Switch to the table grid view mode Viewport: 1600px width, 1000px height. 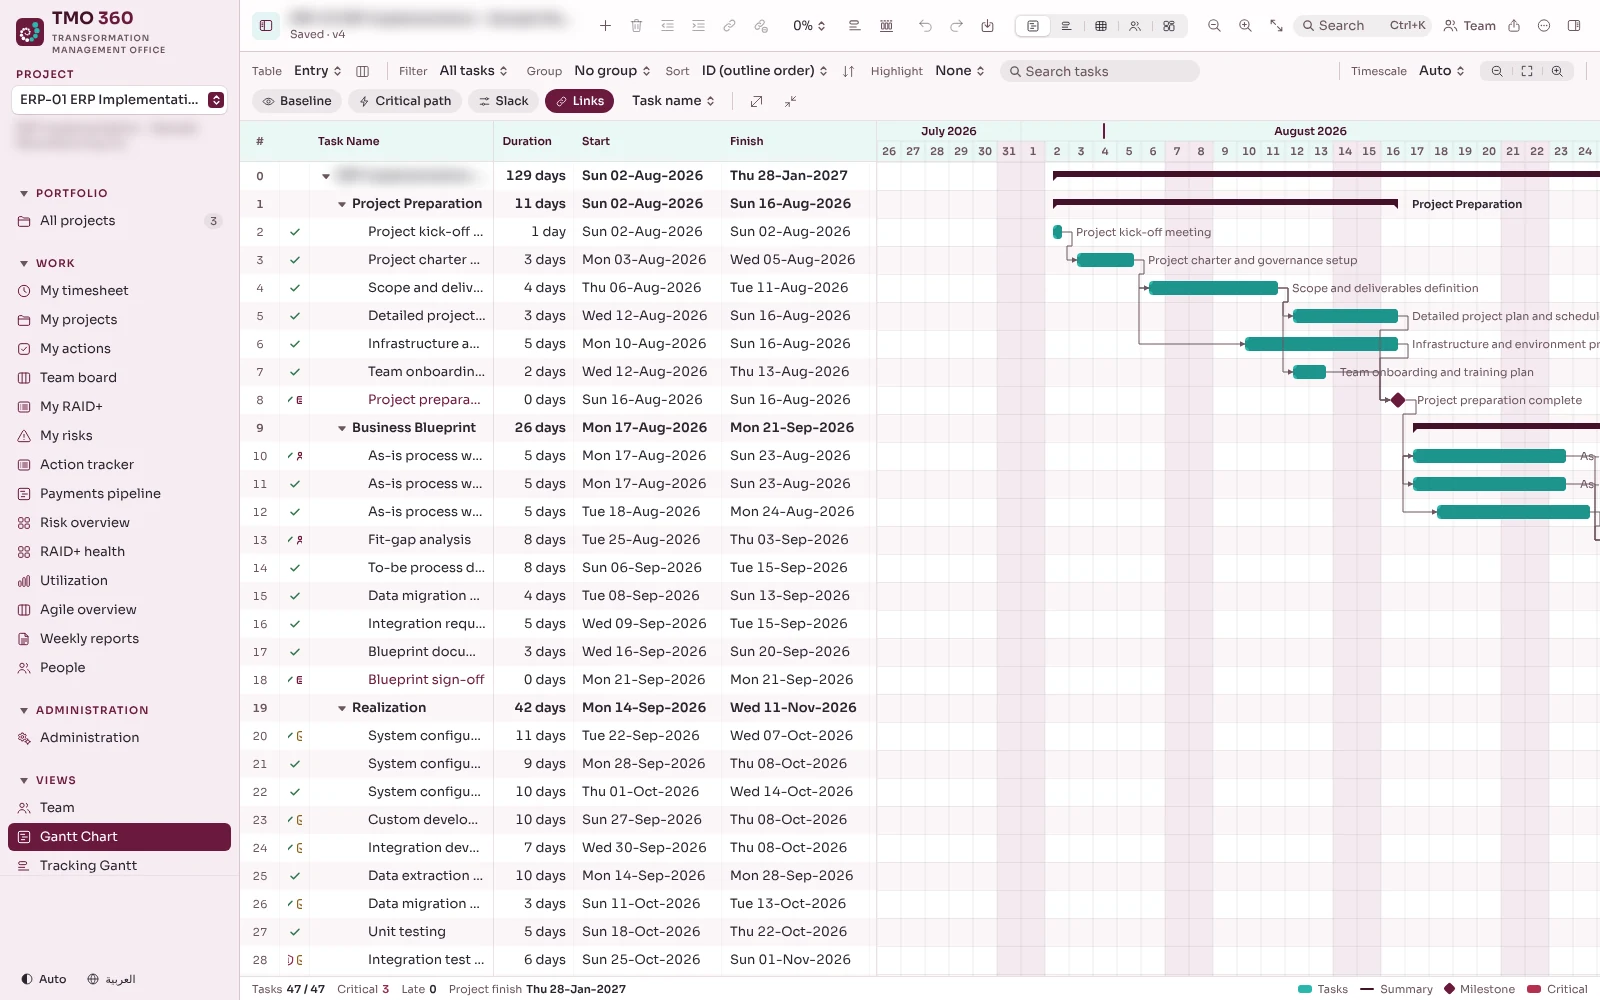[x=1101, y=26]
